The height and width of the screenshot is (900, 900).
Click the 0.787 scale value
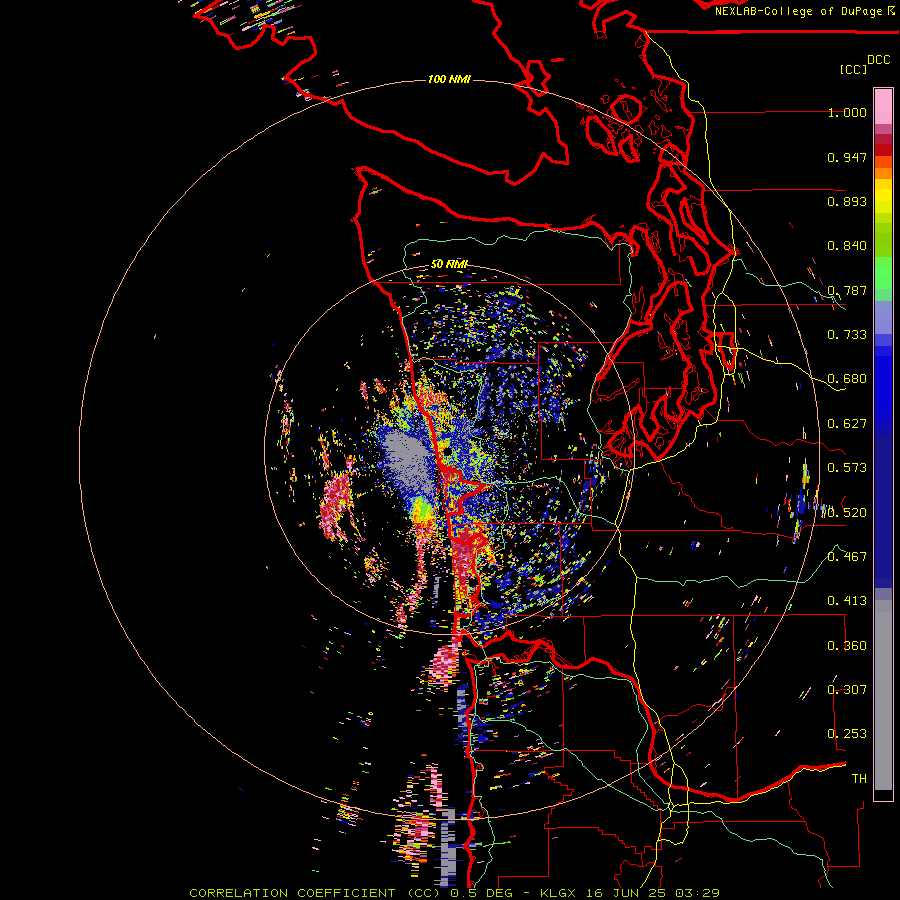tap(847, 290)
